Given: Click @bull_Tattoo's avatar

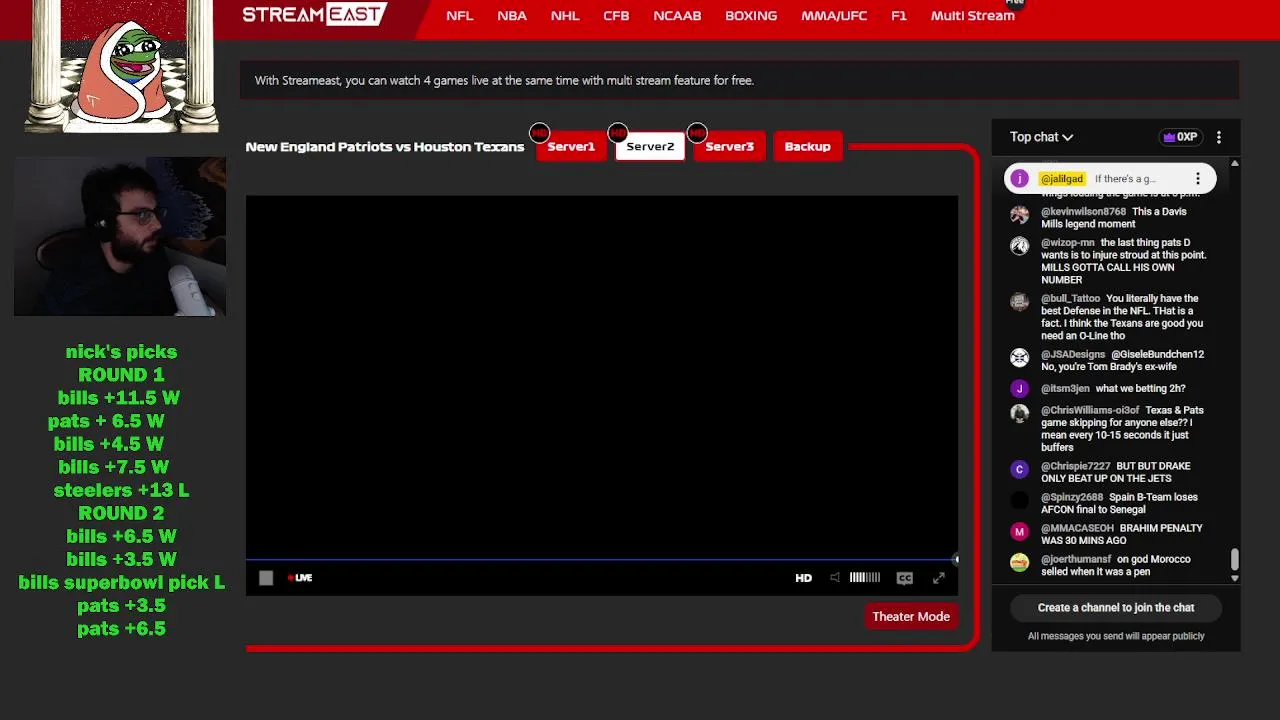Looking at the screenshot, I should point(1019,301).
